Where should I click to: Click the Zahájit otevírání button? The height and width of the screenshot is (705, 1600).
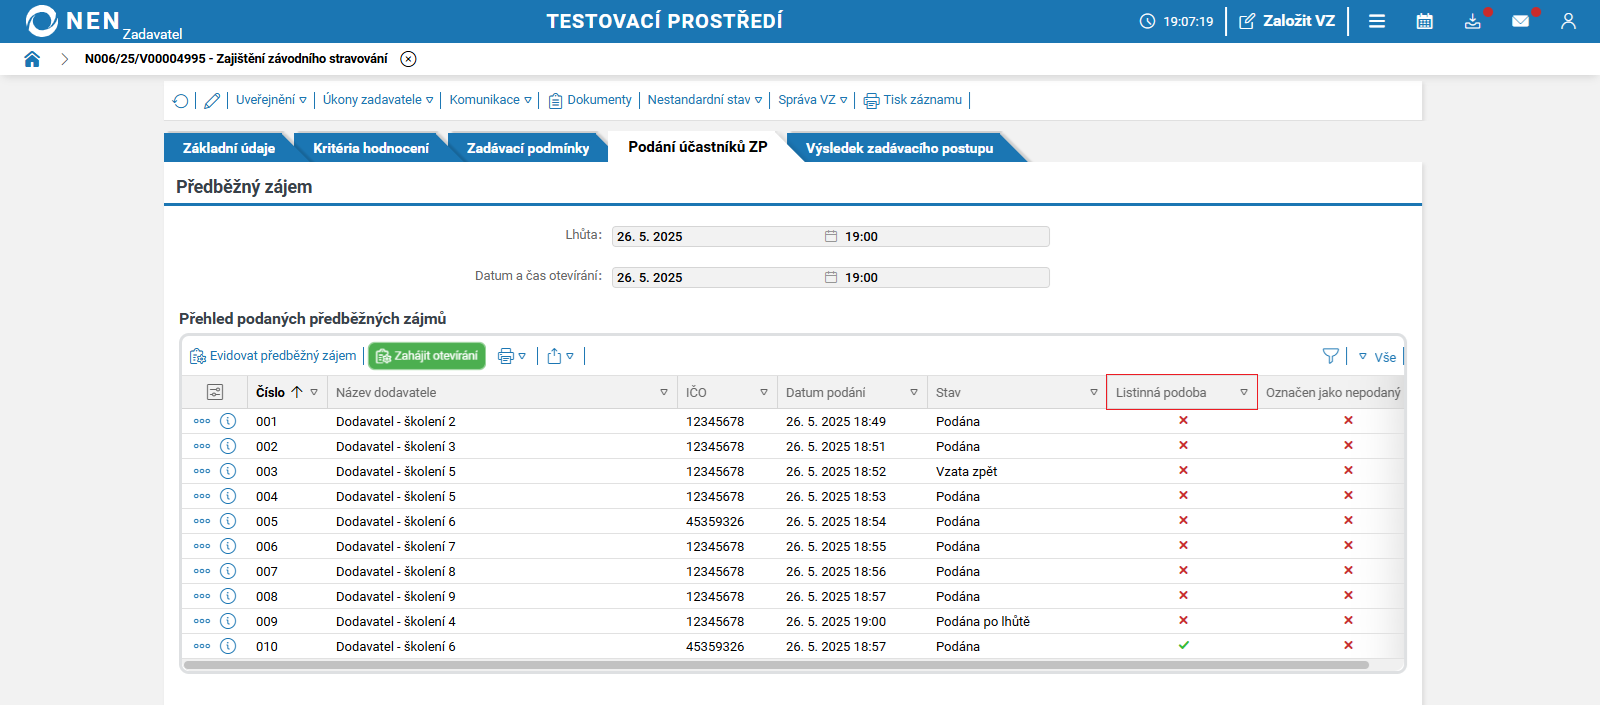click(x=427, y=356)
